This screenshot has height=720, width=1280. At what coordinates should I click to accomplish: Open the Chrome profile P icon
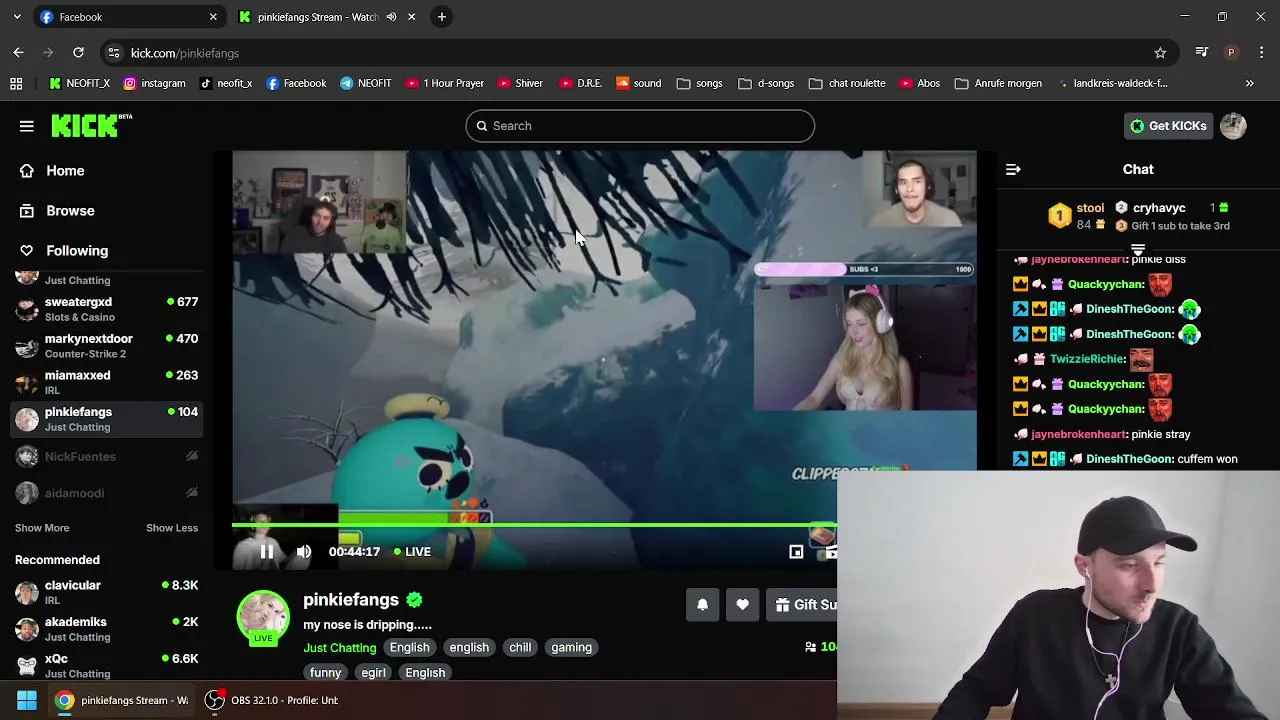tap(1231, 53)
